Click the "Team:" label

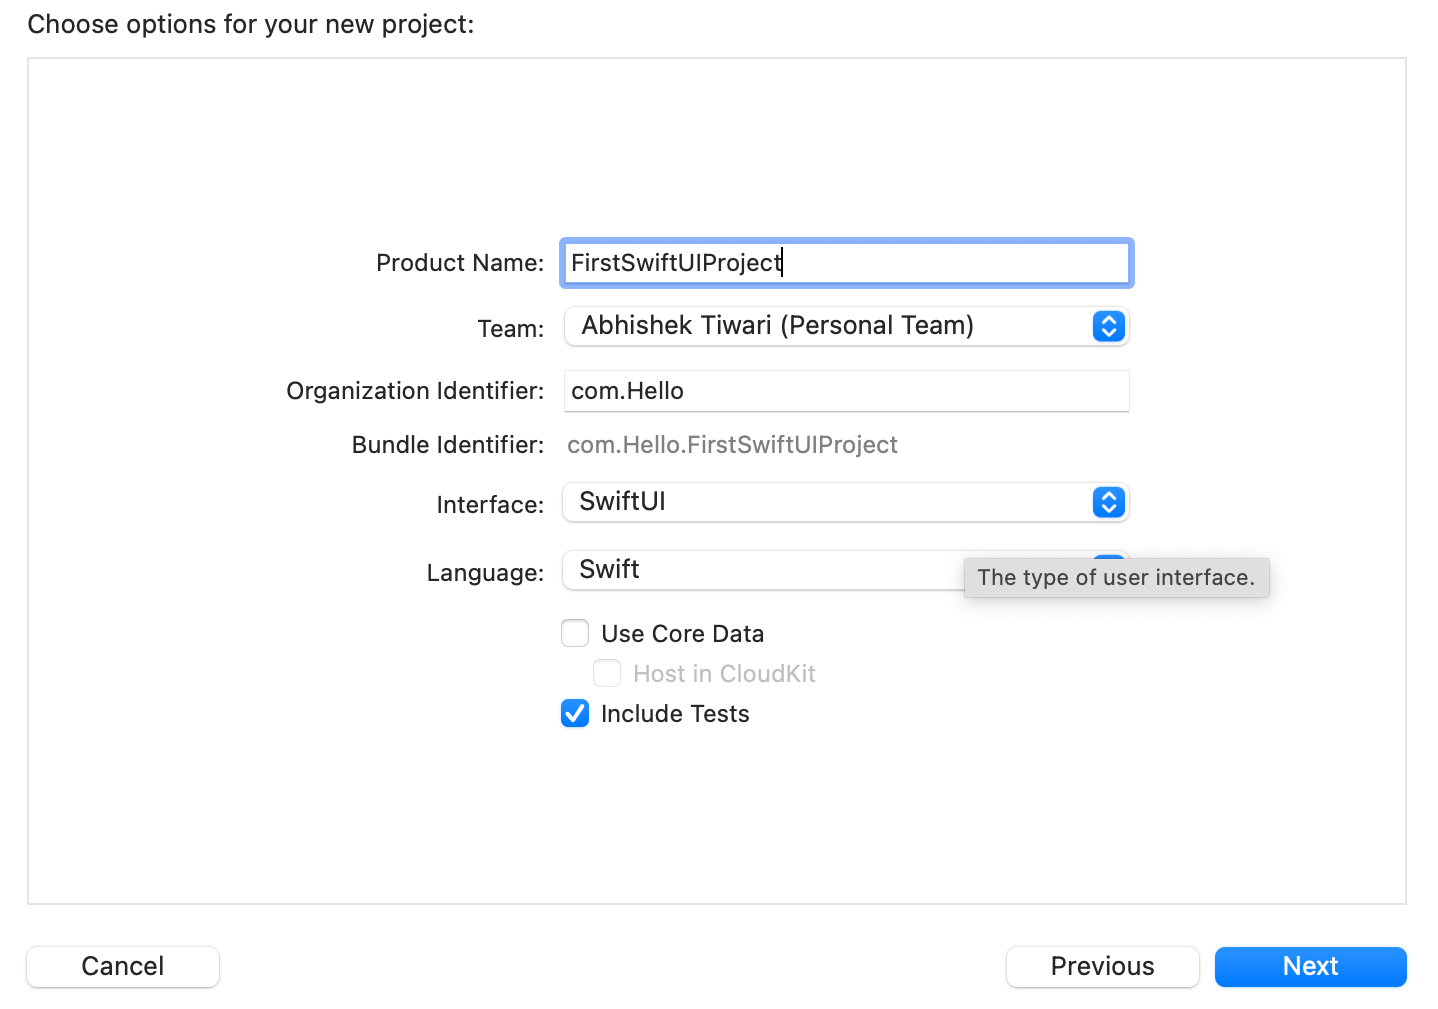(510, 329)
